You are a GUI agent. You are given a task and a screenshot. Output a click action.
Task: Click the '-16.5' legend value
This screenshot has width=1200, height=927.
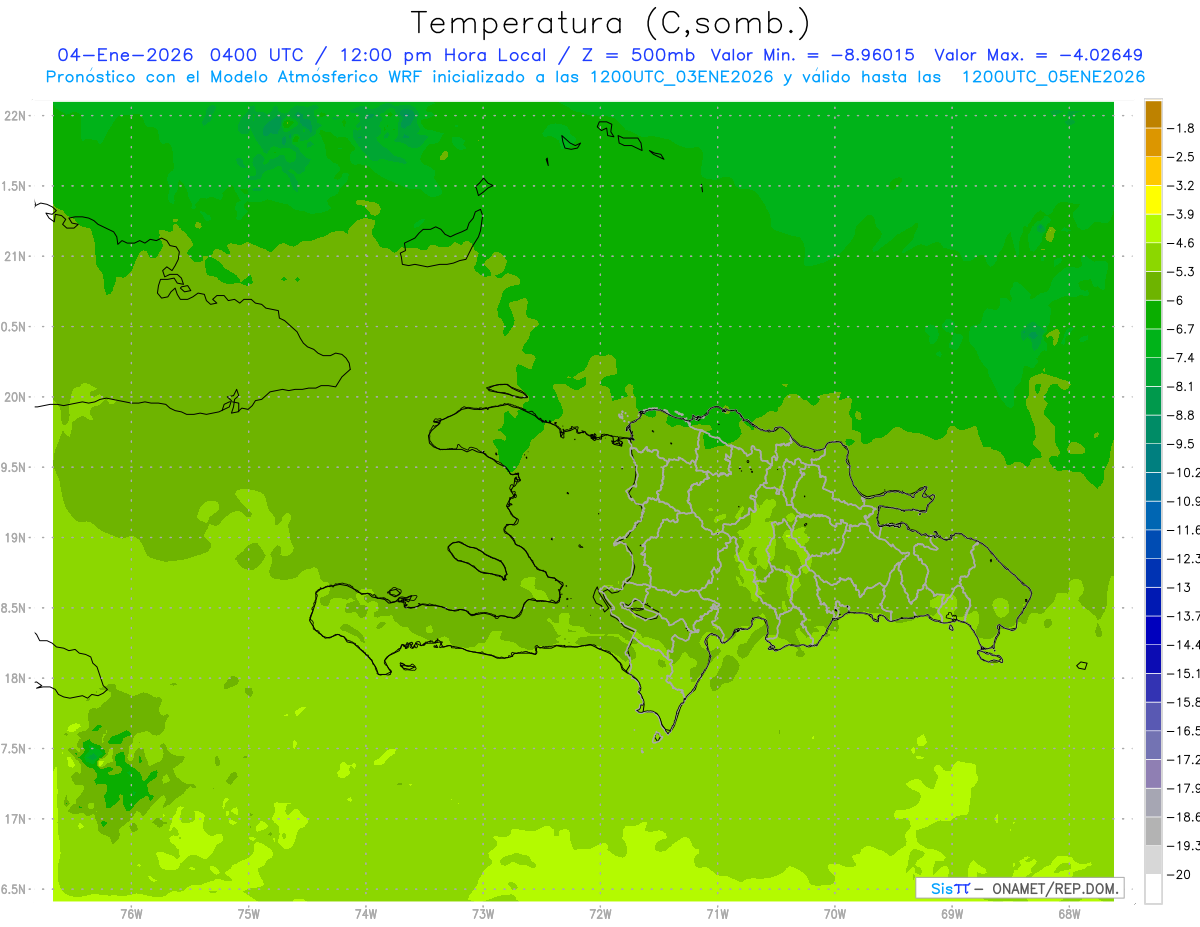[1183, 732]
